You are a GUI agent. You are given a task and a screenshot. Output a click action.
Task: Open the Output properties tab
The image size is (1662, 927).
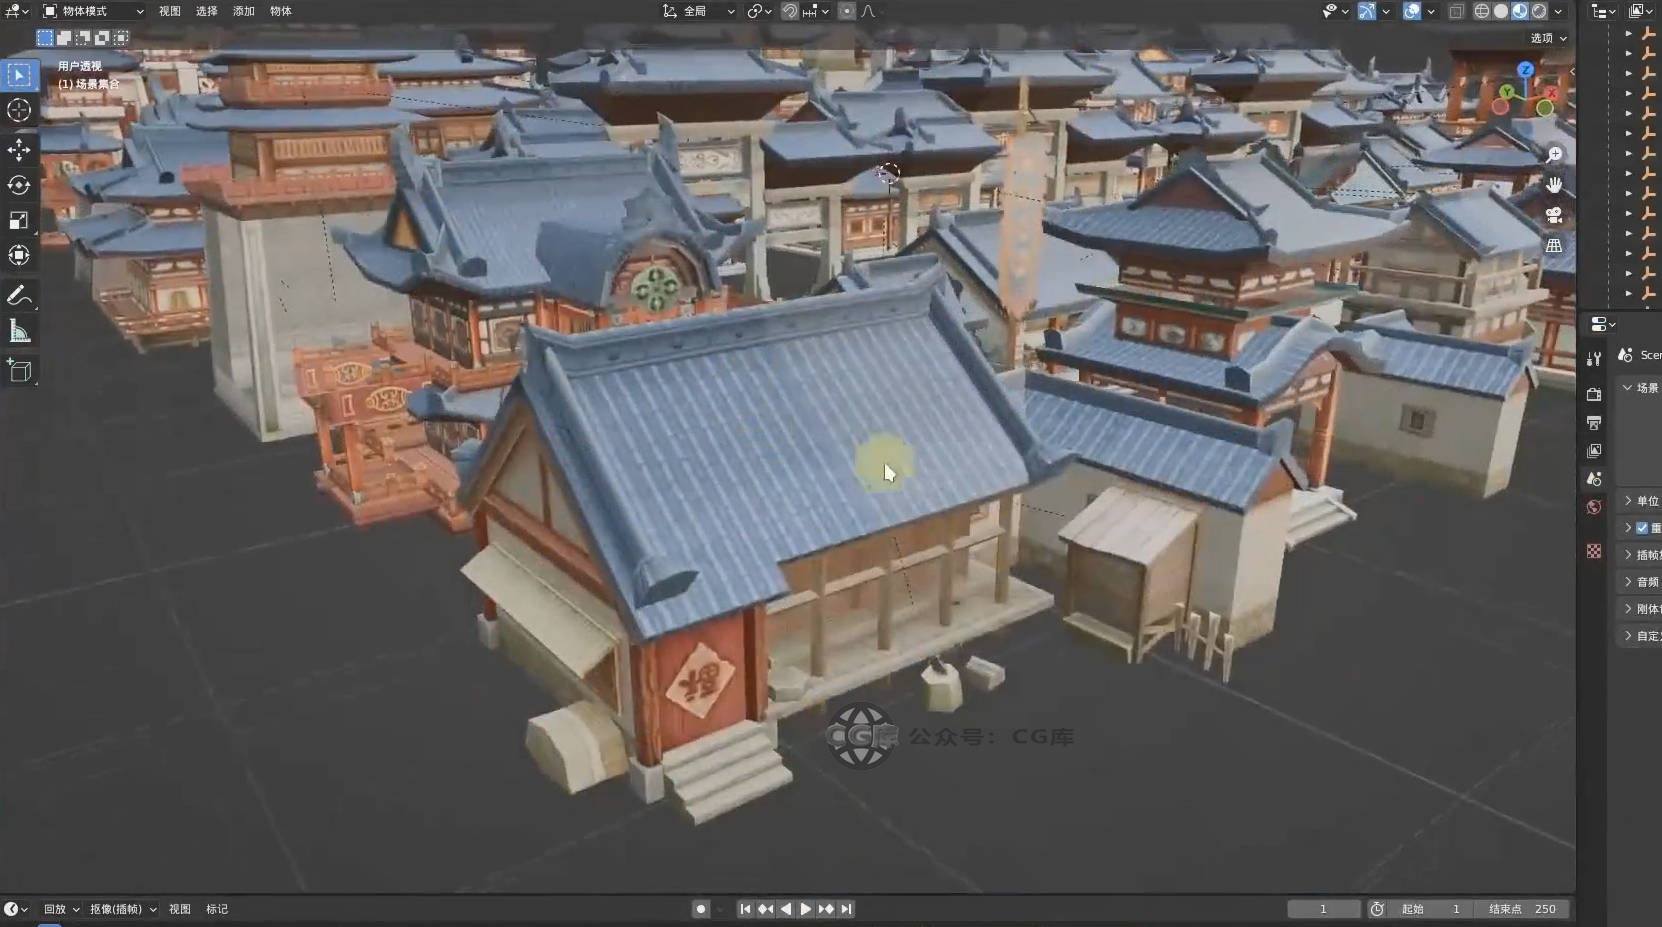pyautogui.click(x=1594, y=423)
